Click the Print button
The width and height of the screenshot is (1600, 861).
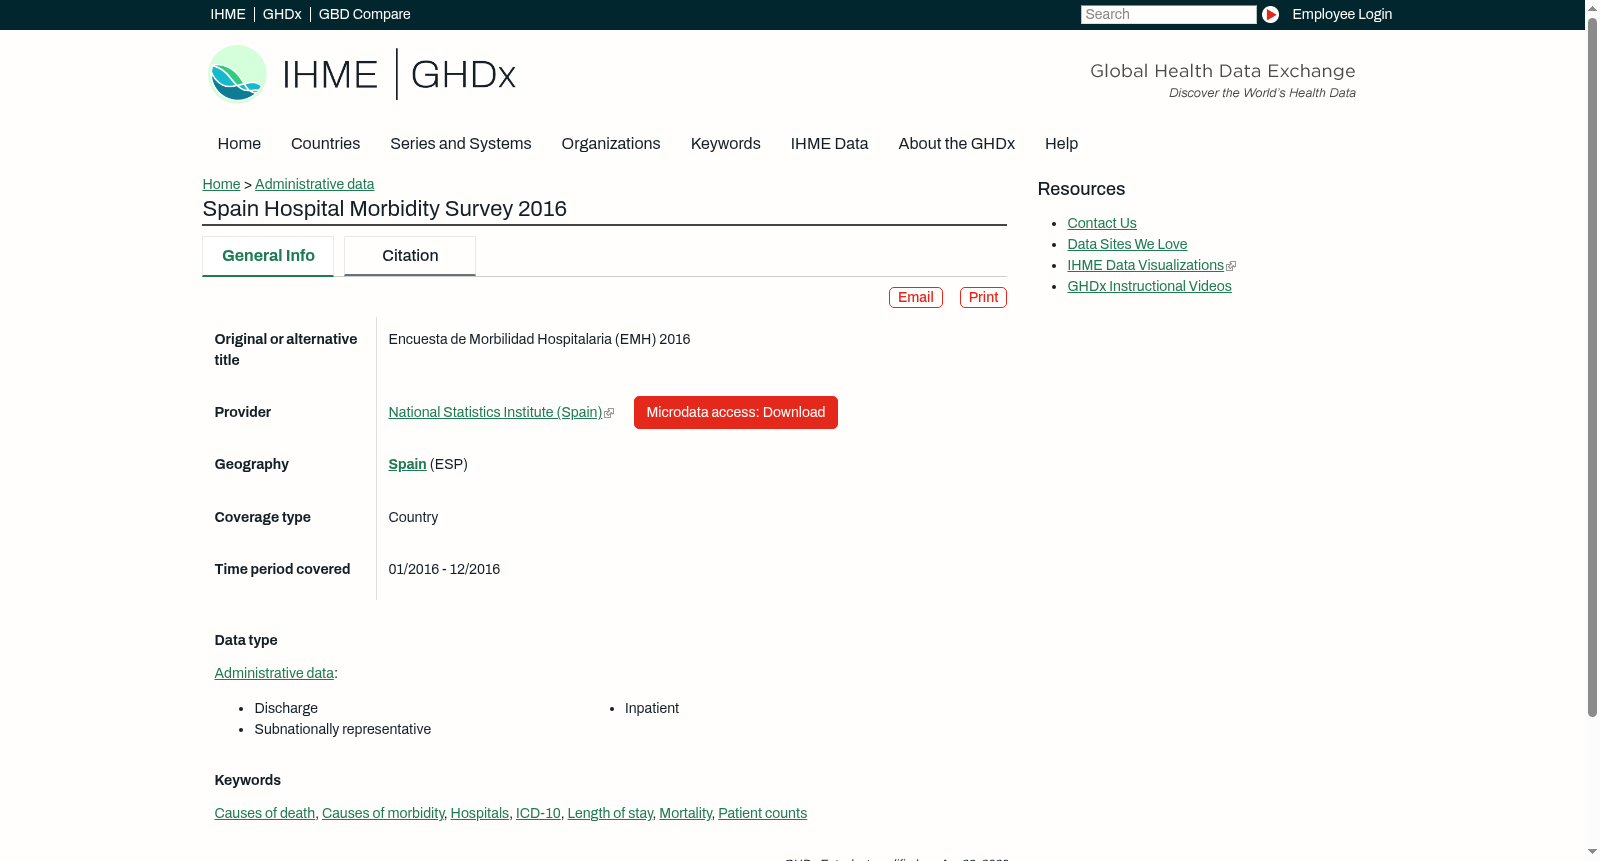(984, 297)
